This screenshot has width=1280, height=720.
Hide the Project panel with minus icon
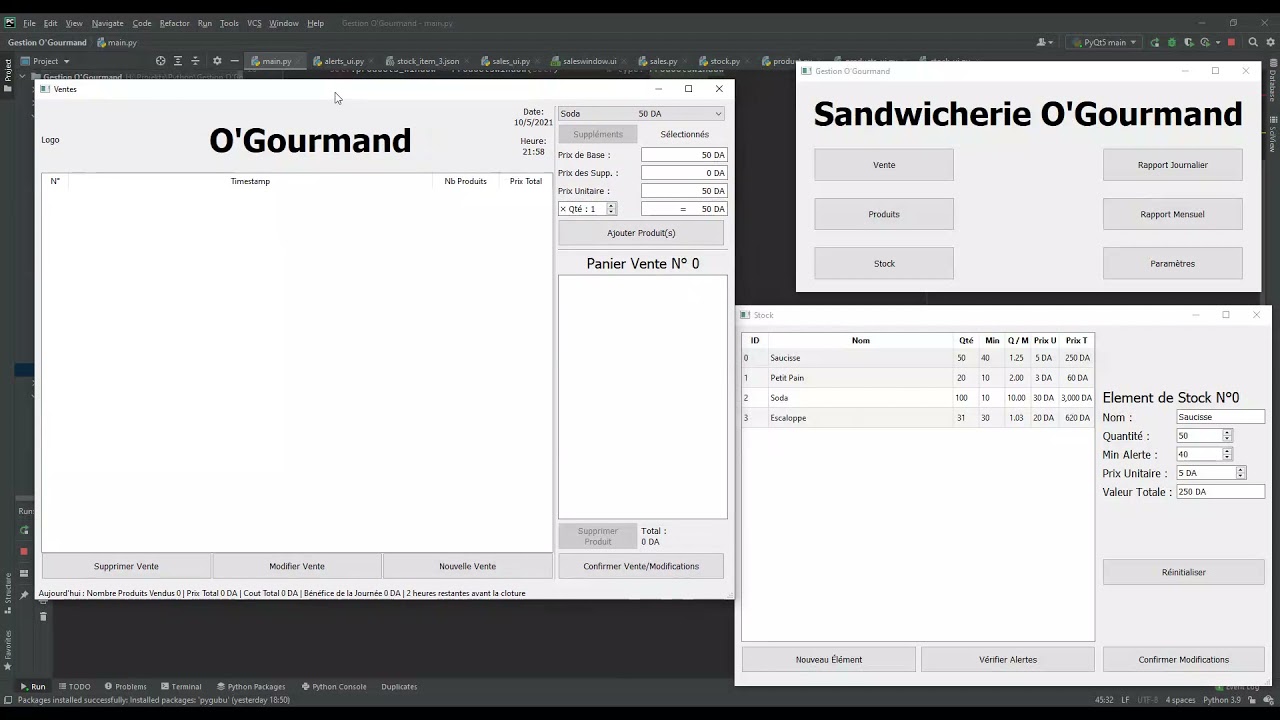(x=234, y=61)
